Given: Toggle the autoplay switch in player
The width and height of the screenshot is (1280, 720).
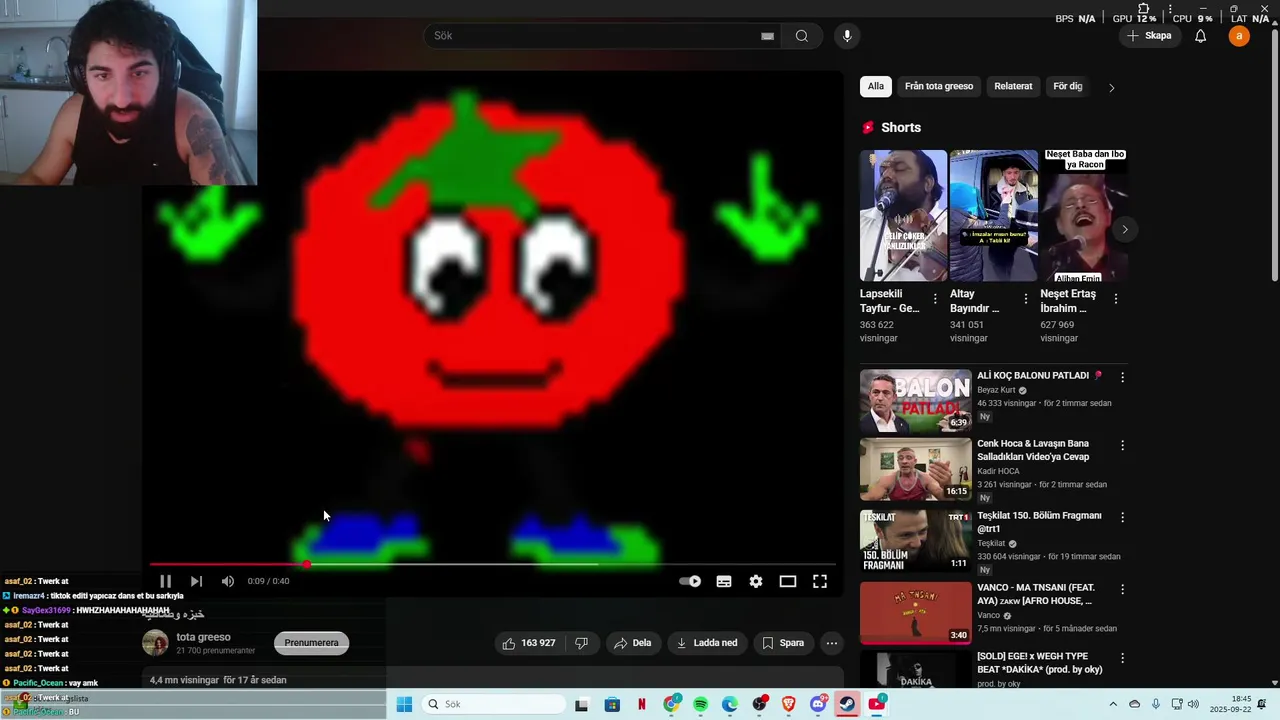Looking at the screenshot, I should (690, 581).
